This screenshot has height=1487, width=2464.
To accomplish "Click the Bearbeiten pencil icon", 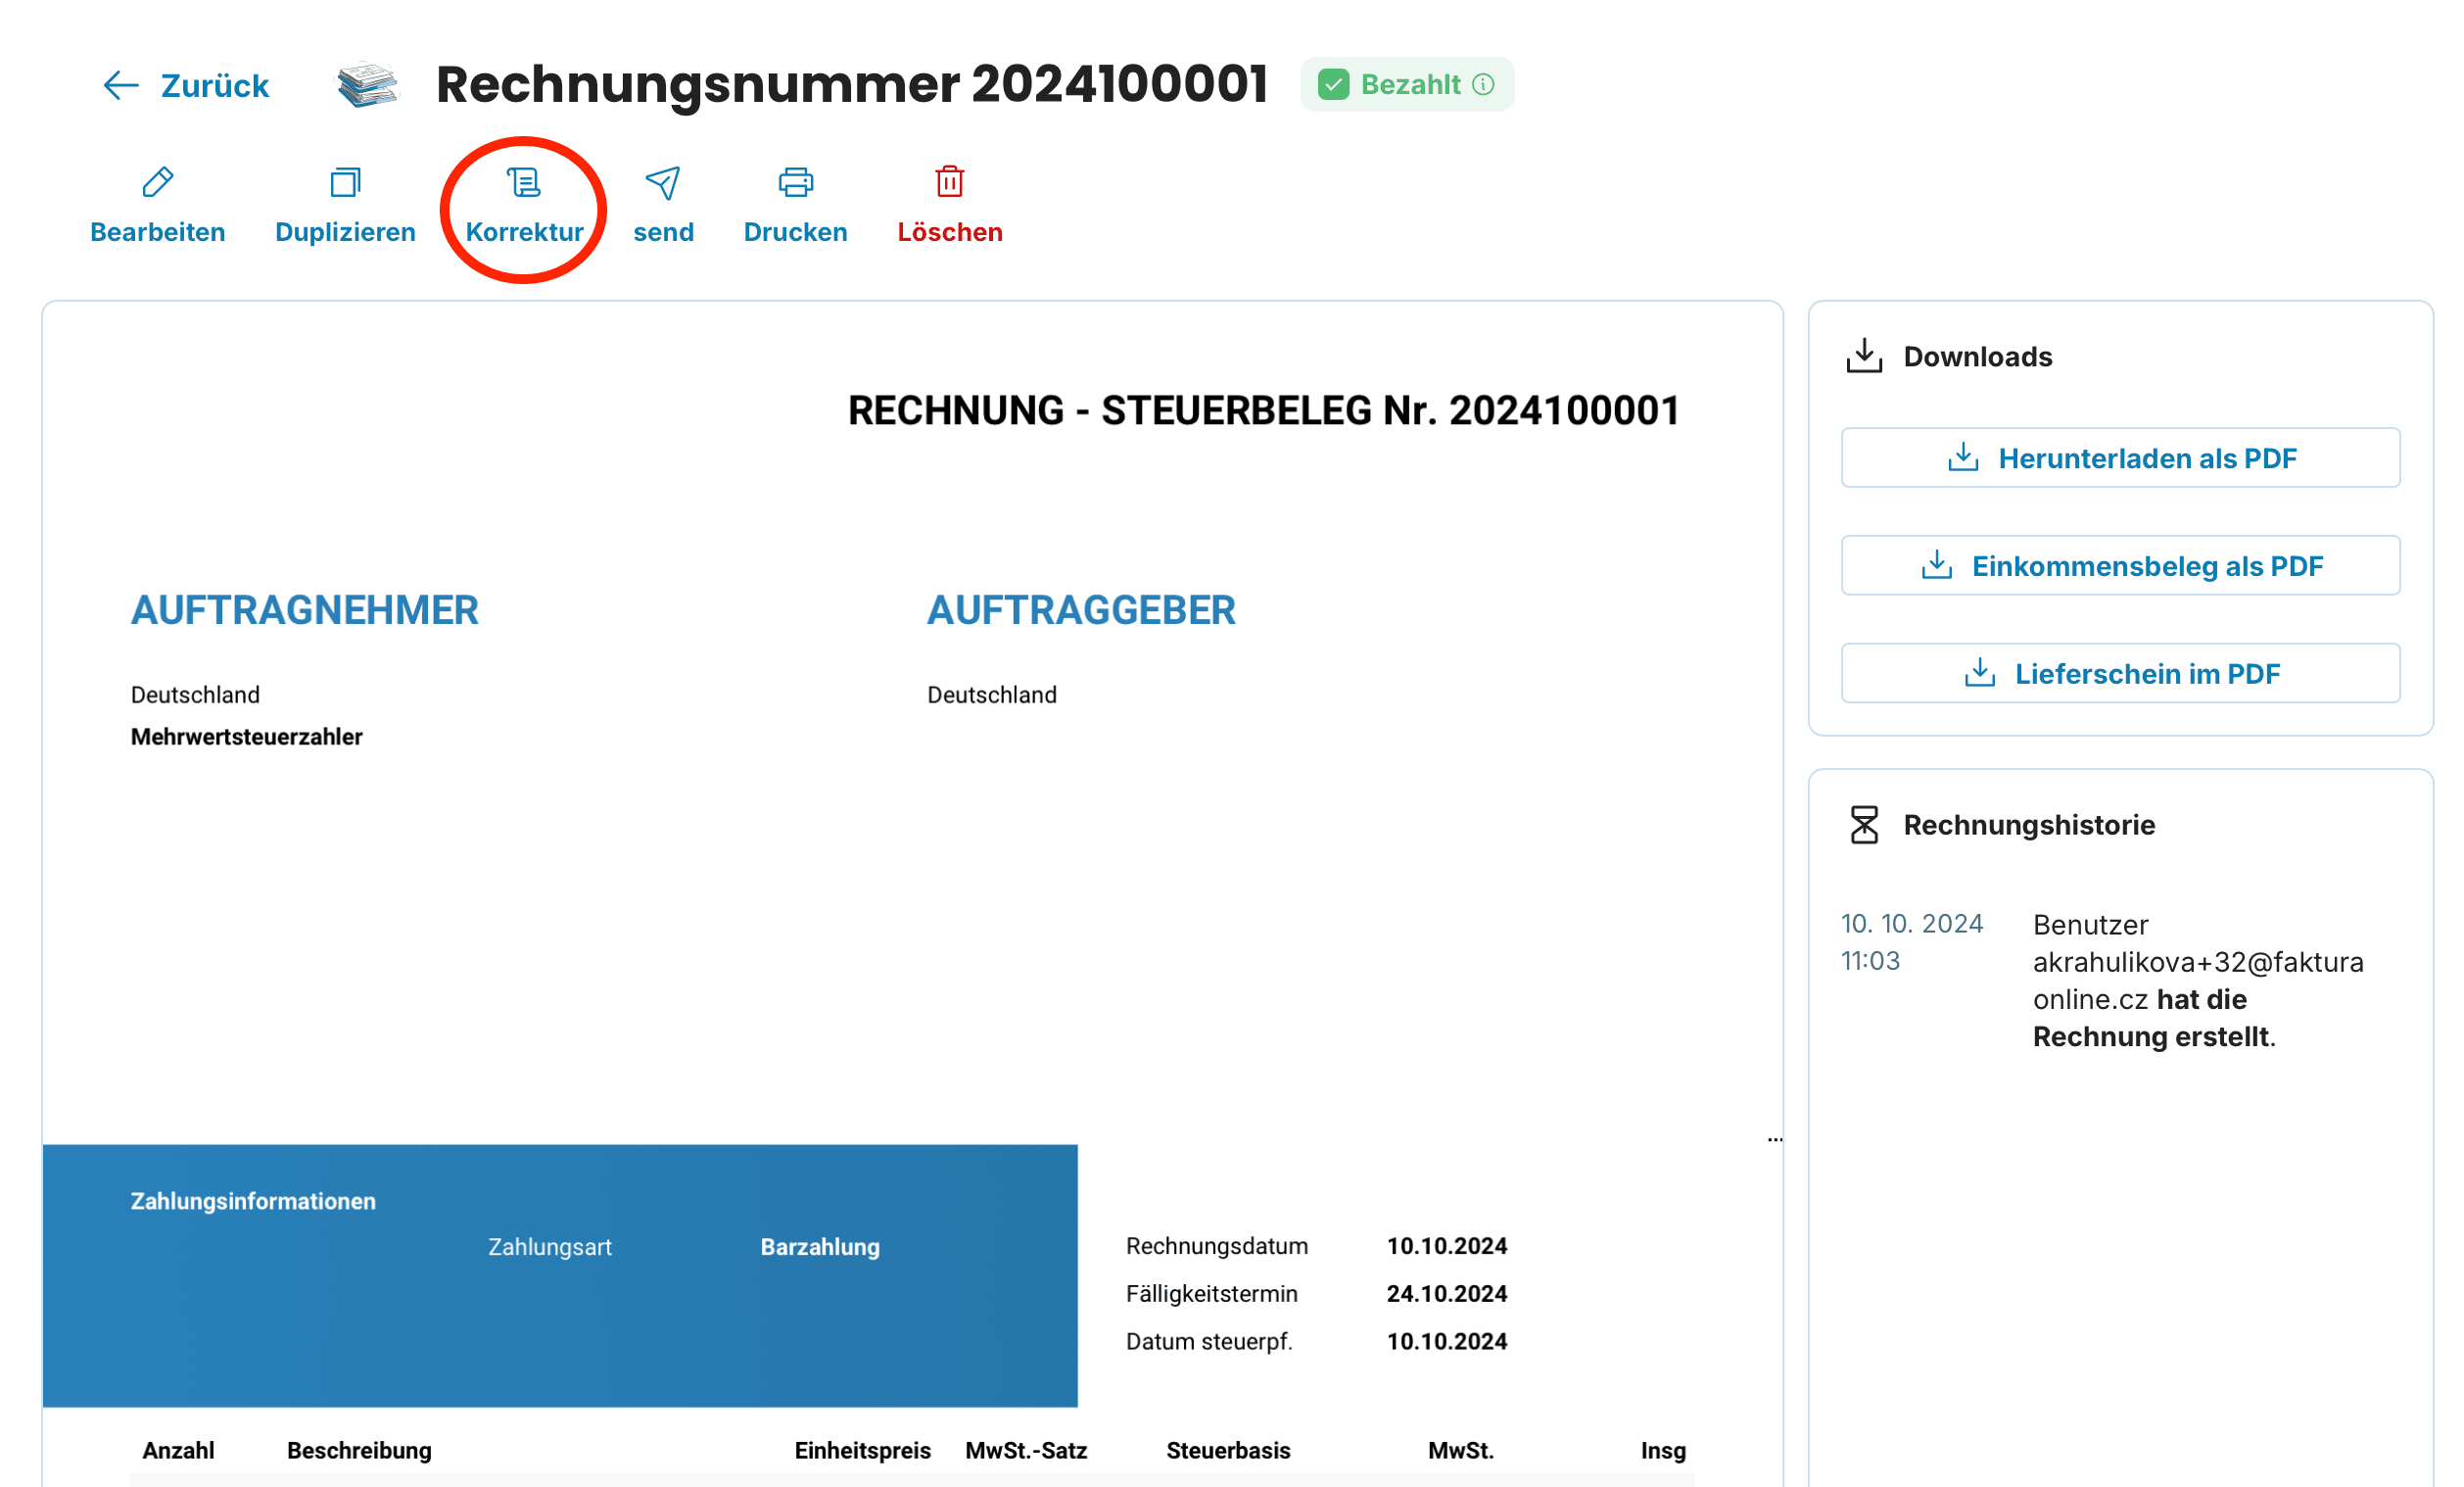I will click(158, 182).
